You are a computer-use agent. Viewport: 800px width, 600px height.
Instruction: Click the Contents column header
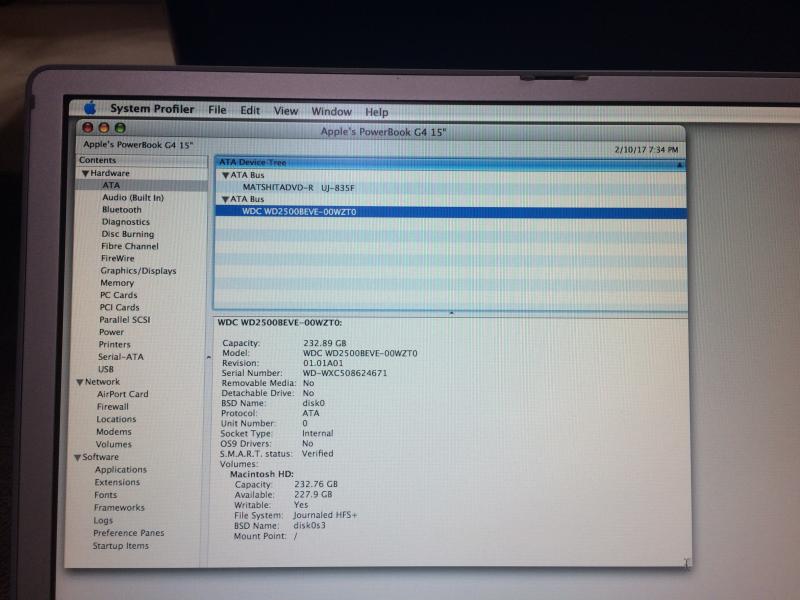142,160
